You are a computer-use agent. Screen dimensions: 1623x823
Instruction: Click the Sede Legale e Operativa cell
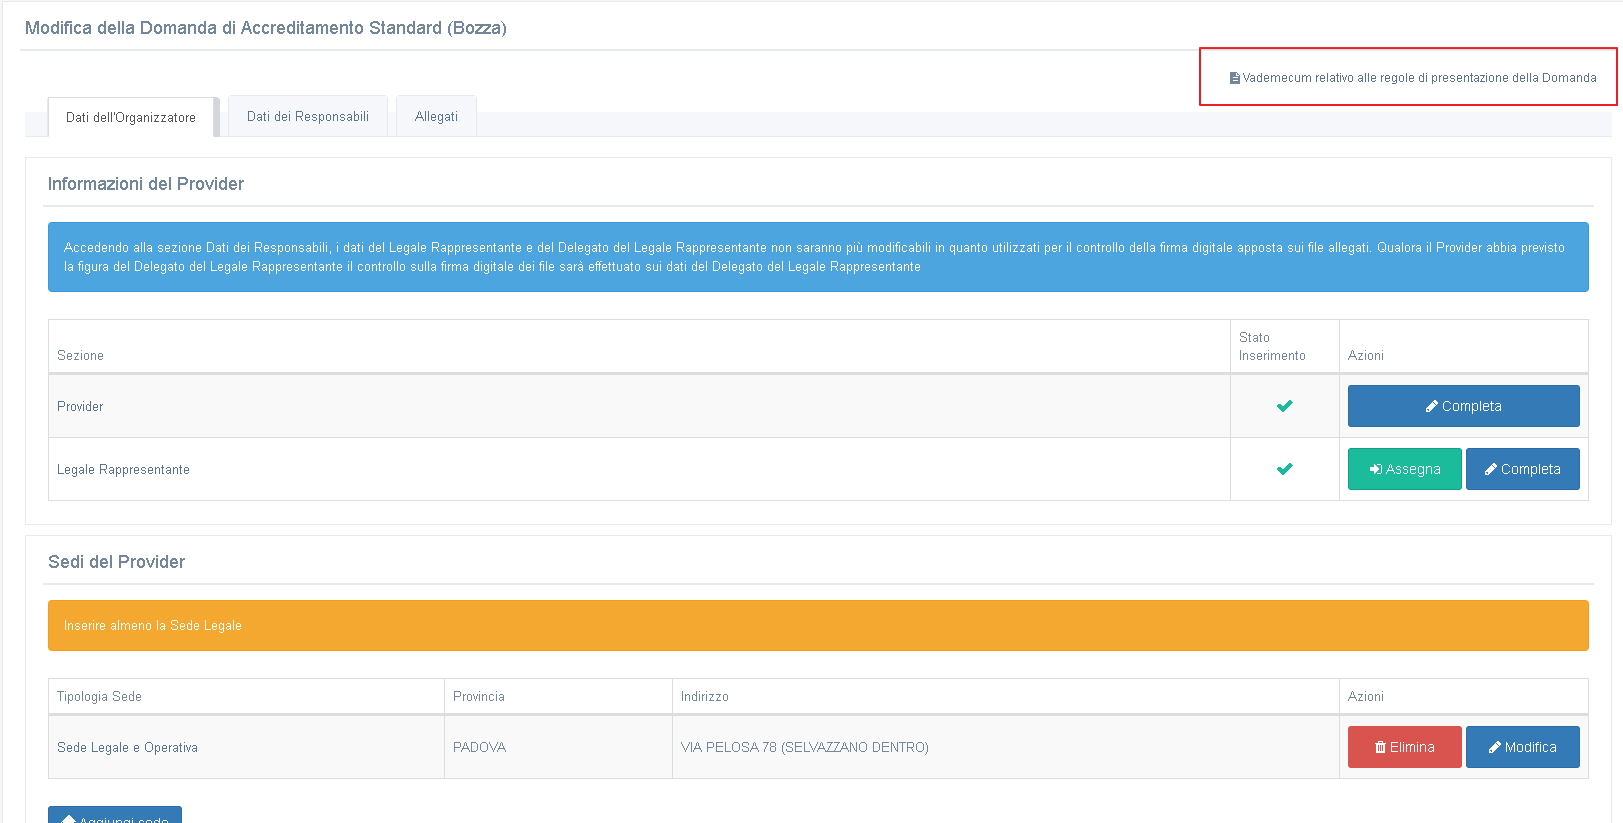click(128, 748)
